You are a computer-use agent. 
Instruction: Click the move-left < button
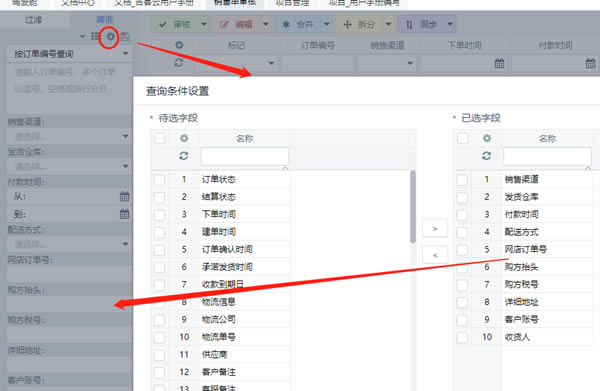tap(435, 255)
